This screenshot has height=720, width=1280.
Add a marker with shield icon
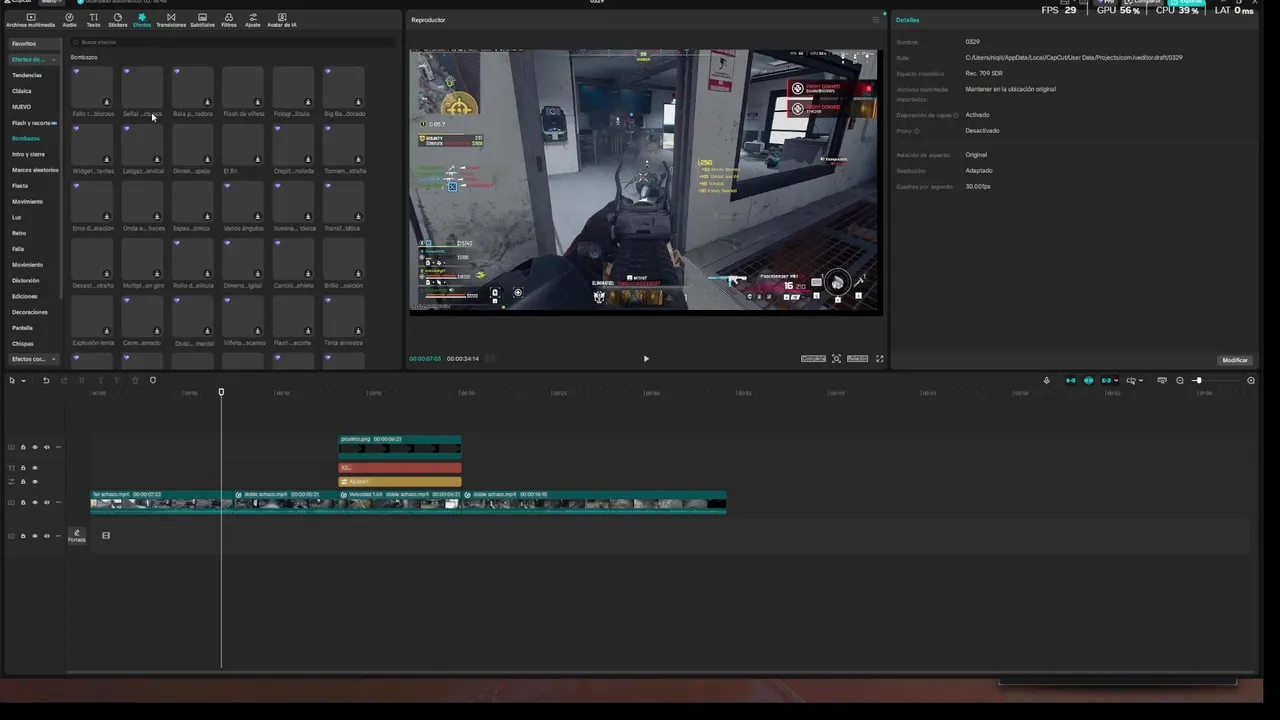tap(153, 380)
